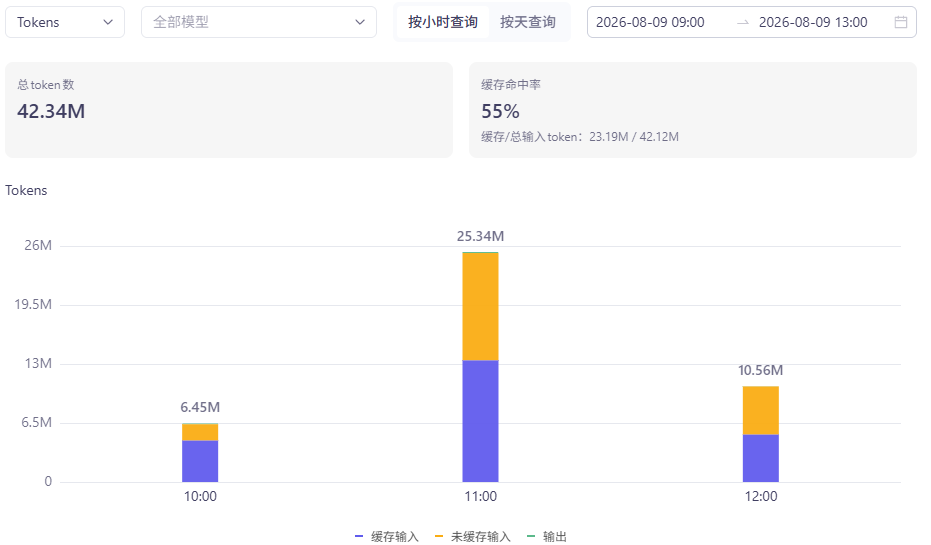The image size is (931, 545).
Task: Toggle 缓存输入 legend series
Action: click(x=387, y=536)
